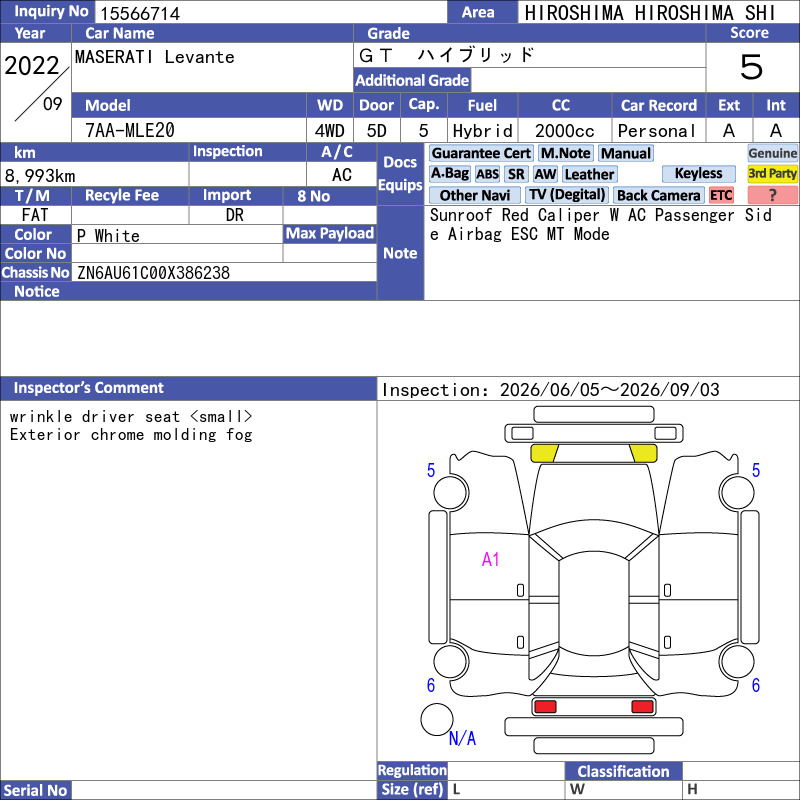
Task: Click the Notice label
Action: click(37, 291)
